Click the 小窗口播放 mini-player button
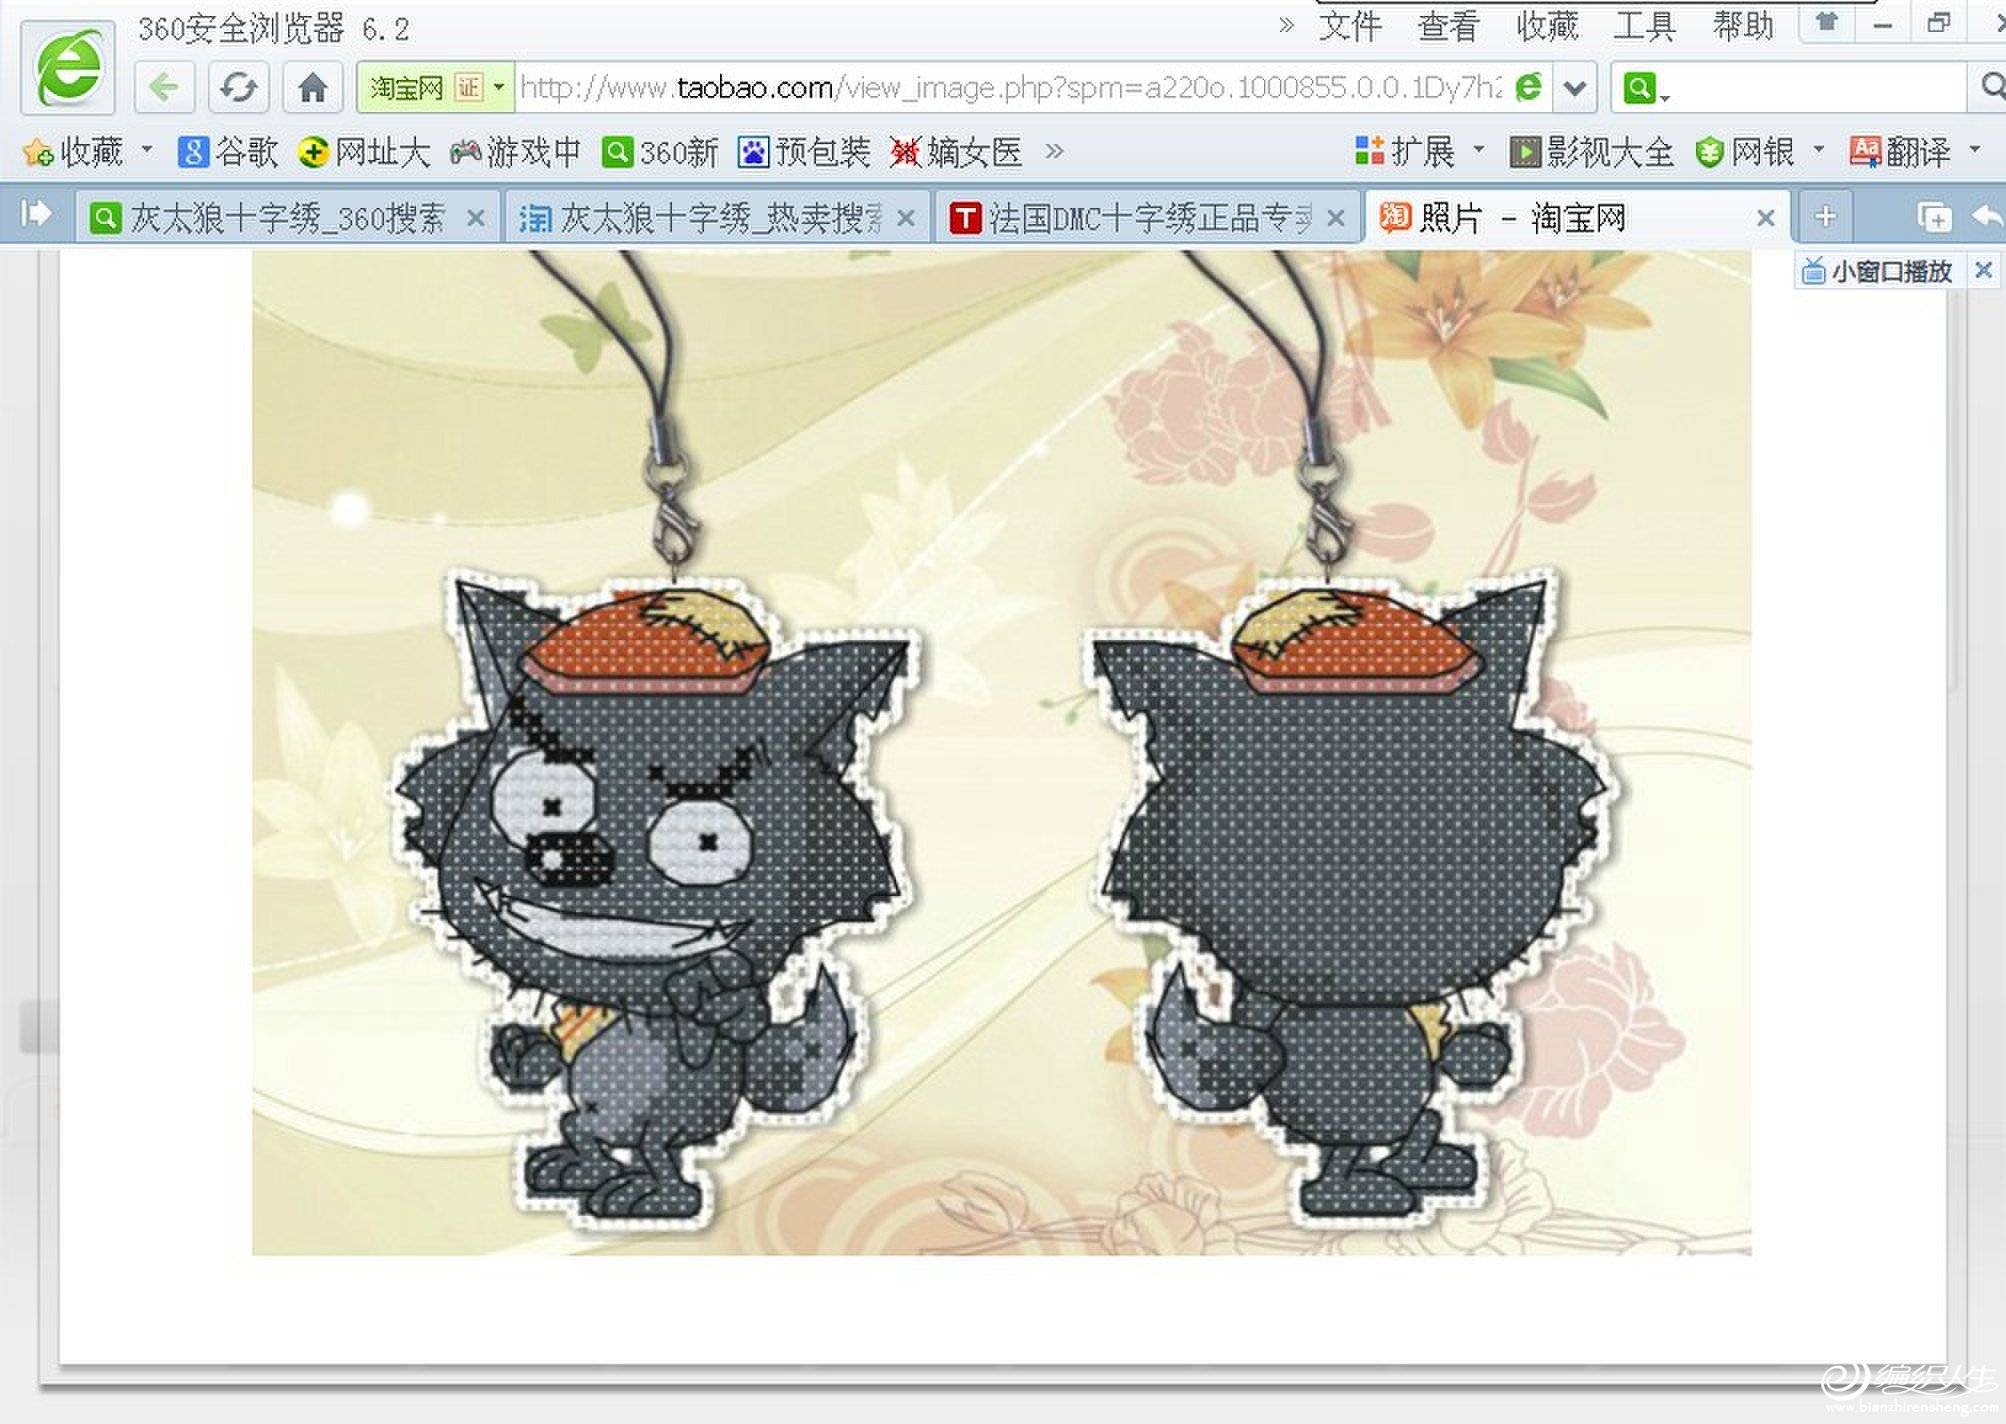2006x1424 pixels. 1876,271
